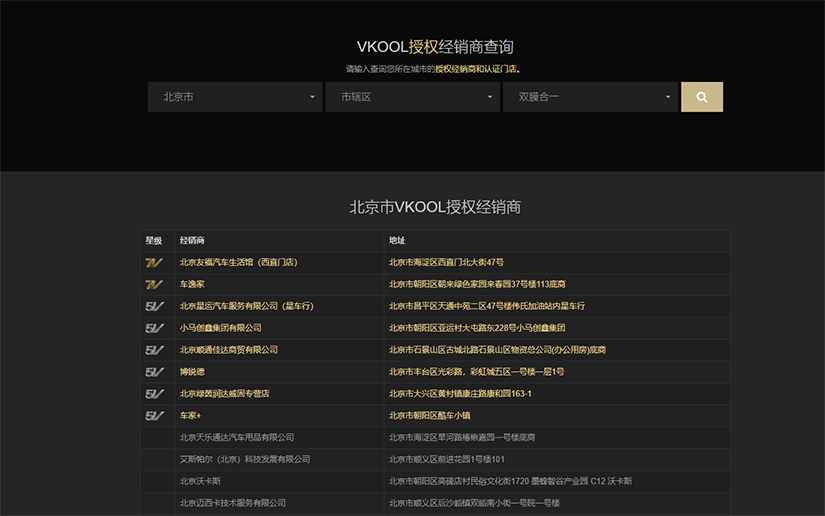Click the 7V star badge beside 车逸家
This screenshot has height=516, width=825.
tap(154, 285)
